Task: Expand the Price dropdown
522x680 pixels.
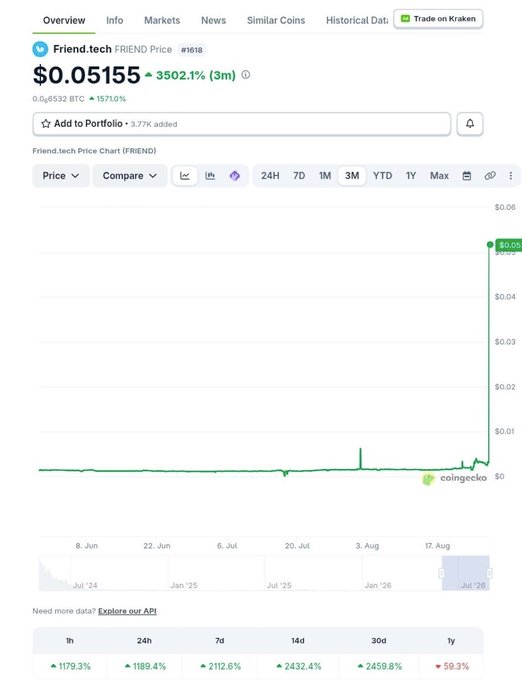Action: (61, 176)
